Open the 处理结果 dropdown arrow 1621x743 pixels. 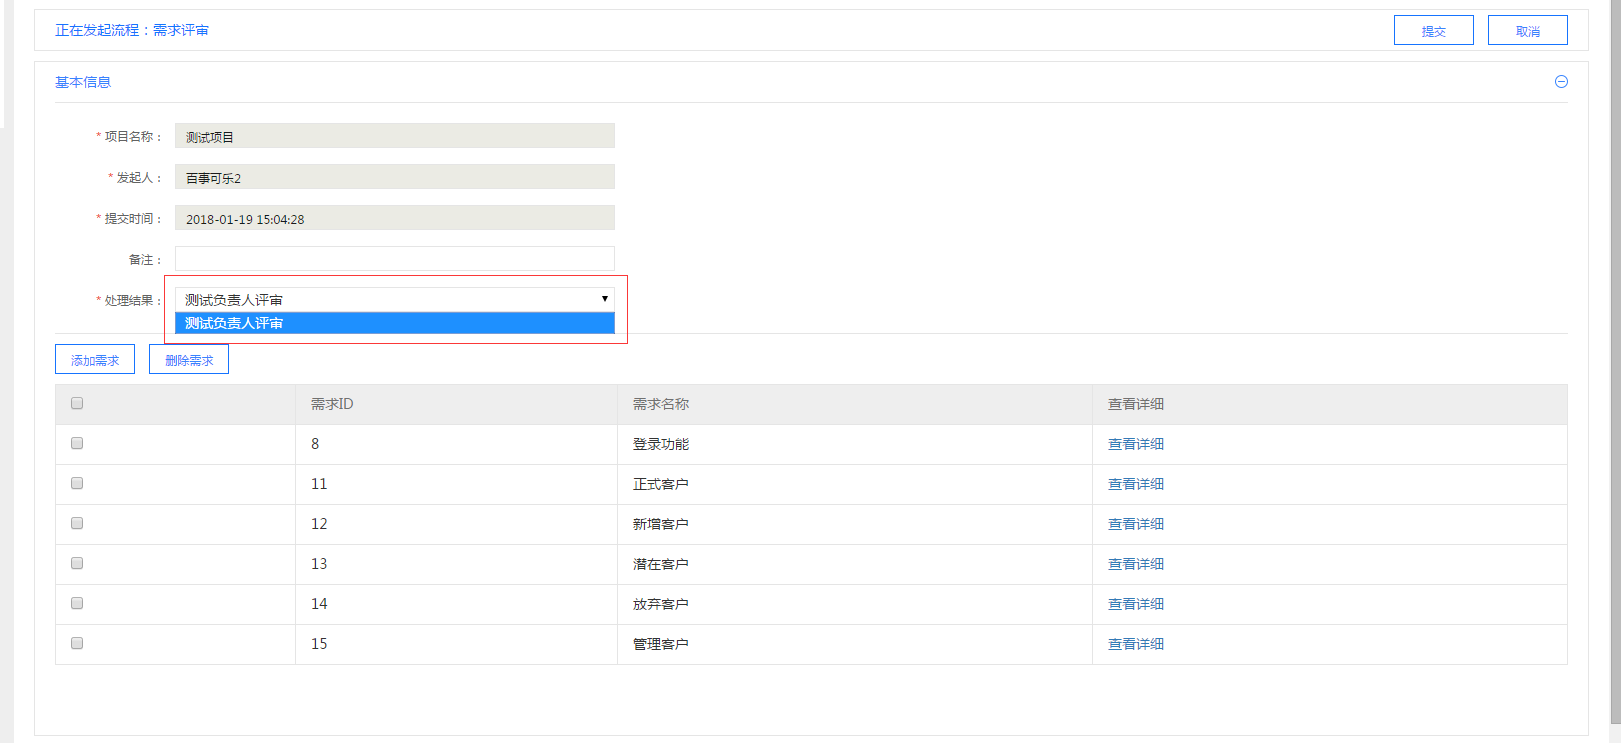[x=604, y=299]
